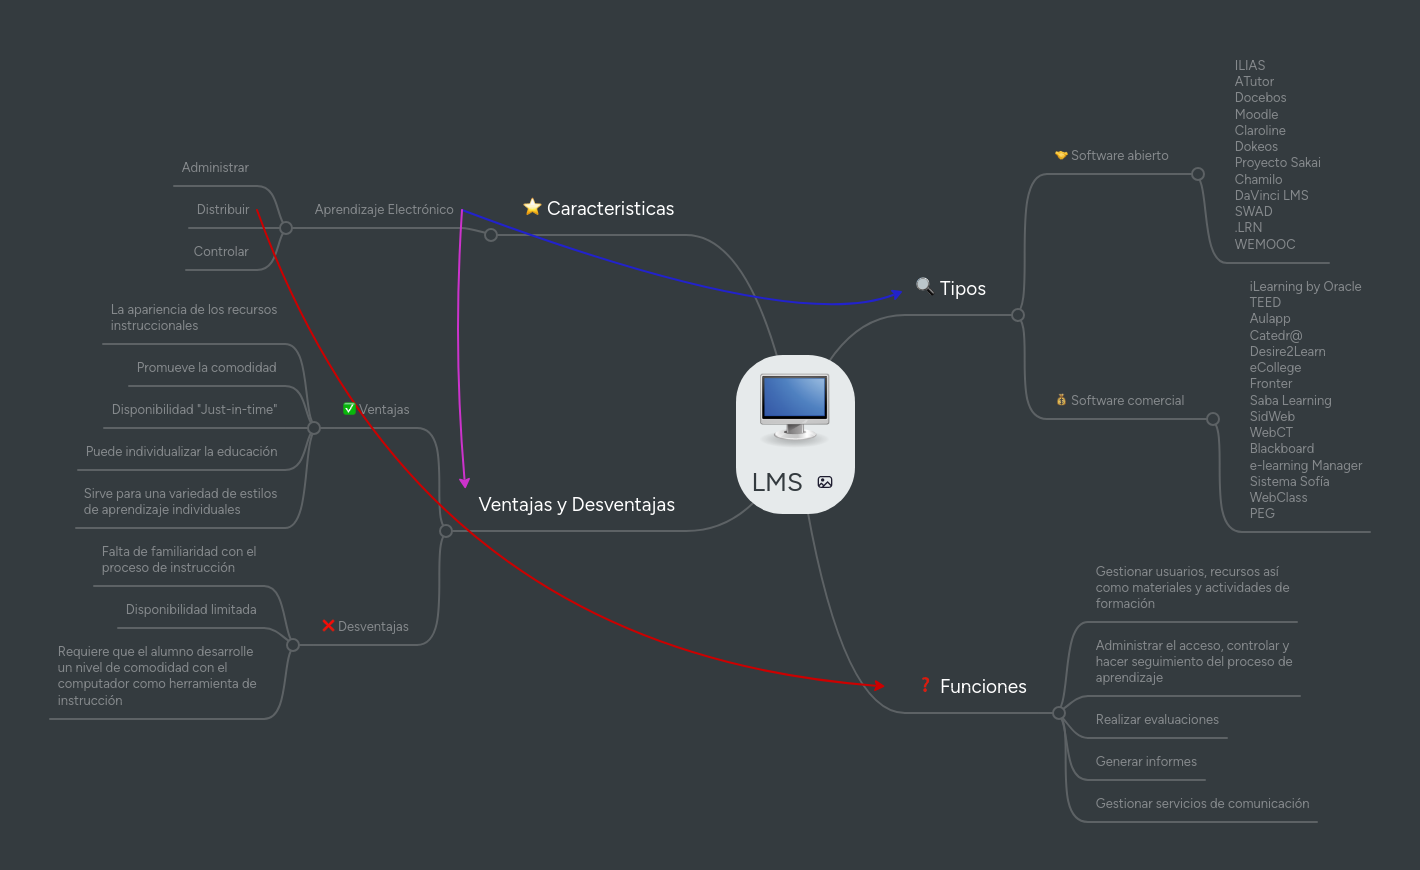
Task: Collapse the branch circle at the Funciones junction
Action: 1059,713
